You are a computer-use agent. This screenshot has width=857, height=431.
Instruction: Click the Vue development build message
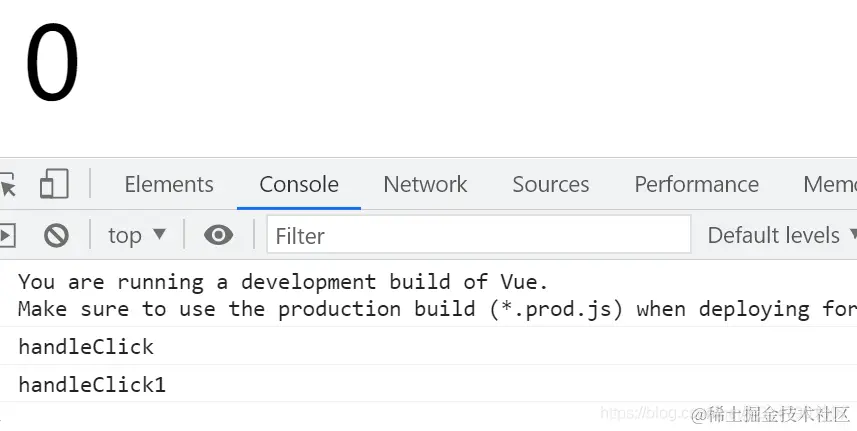coord(283,282)
